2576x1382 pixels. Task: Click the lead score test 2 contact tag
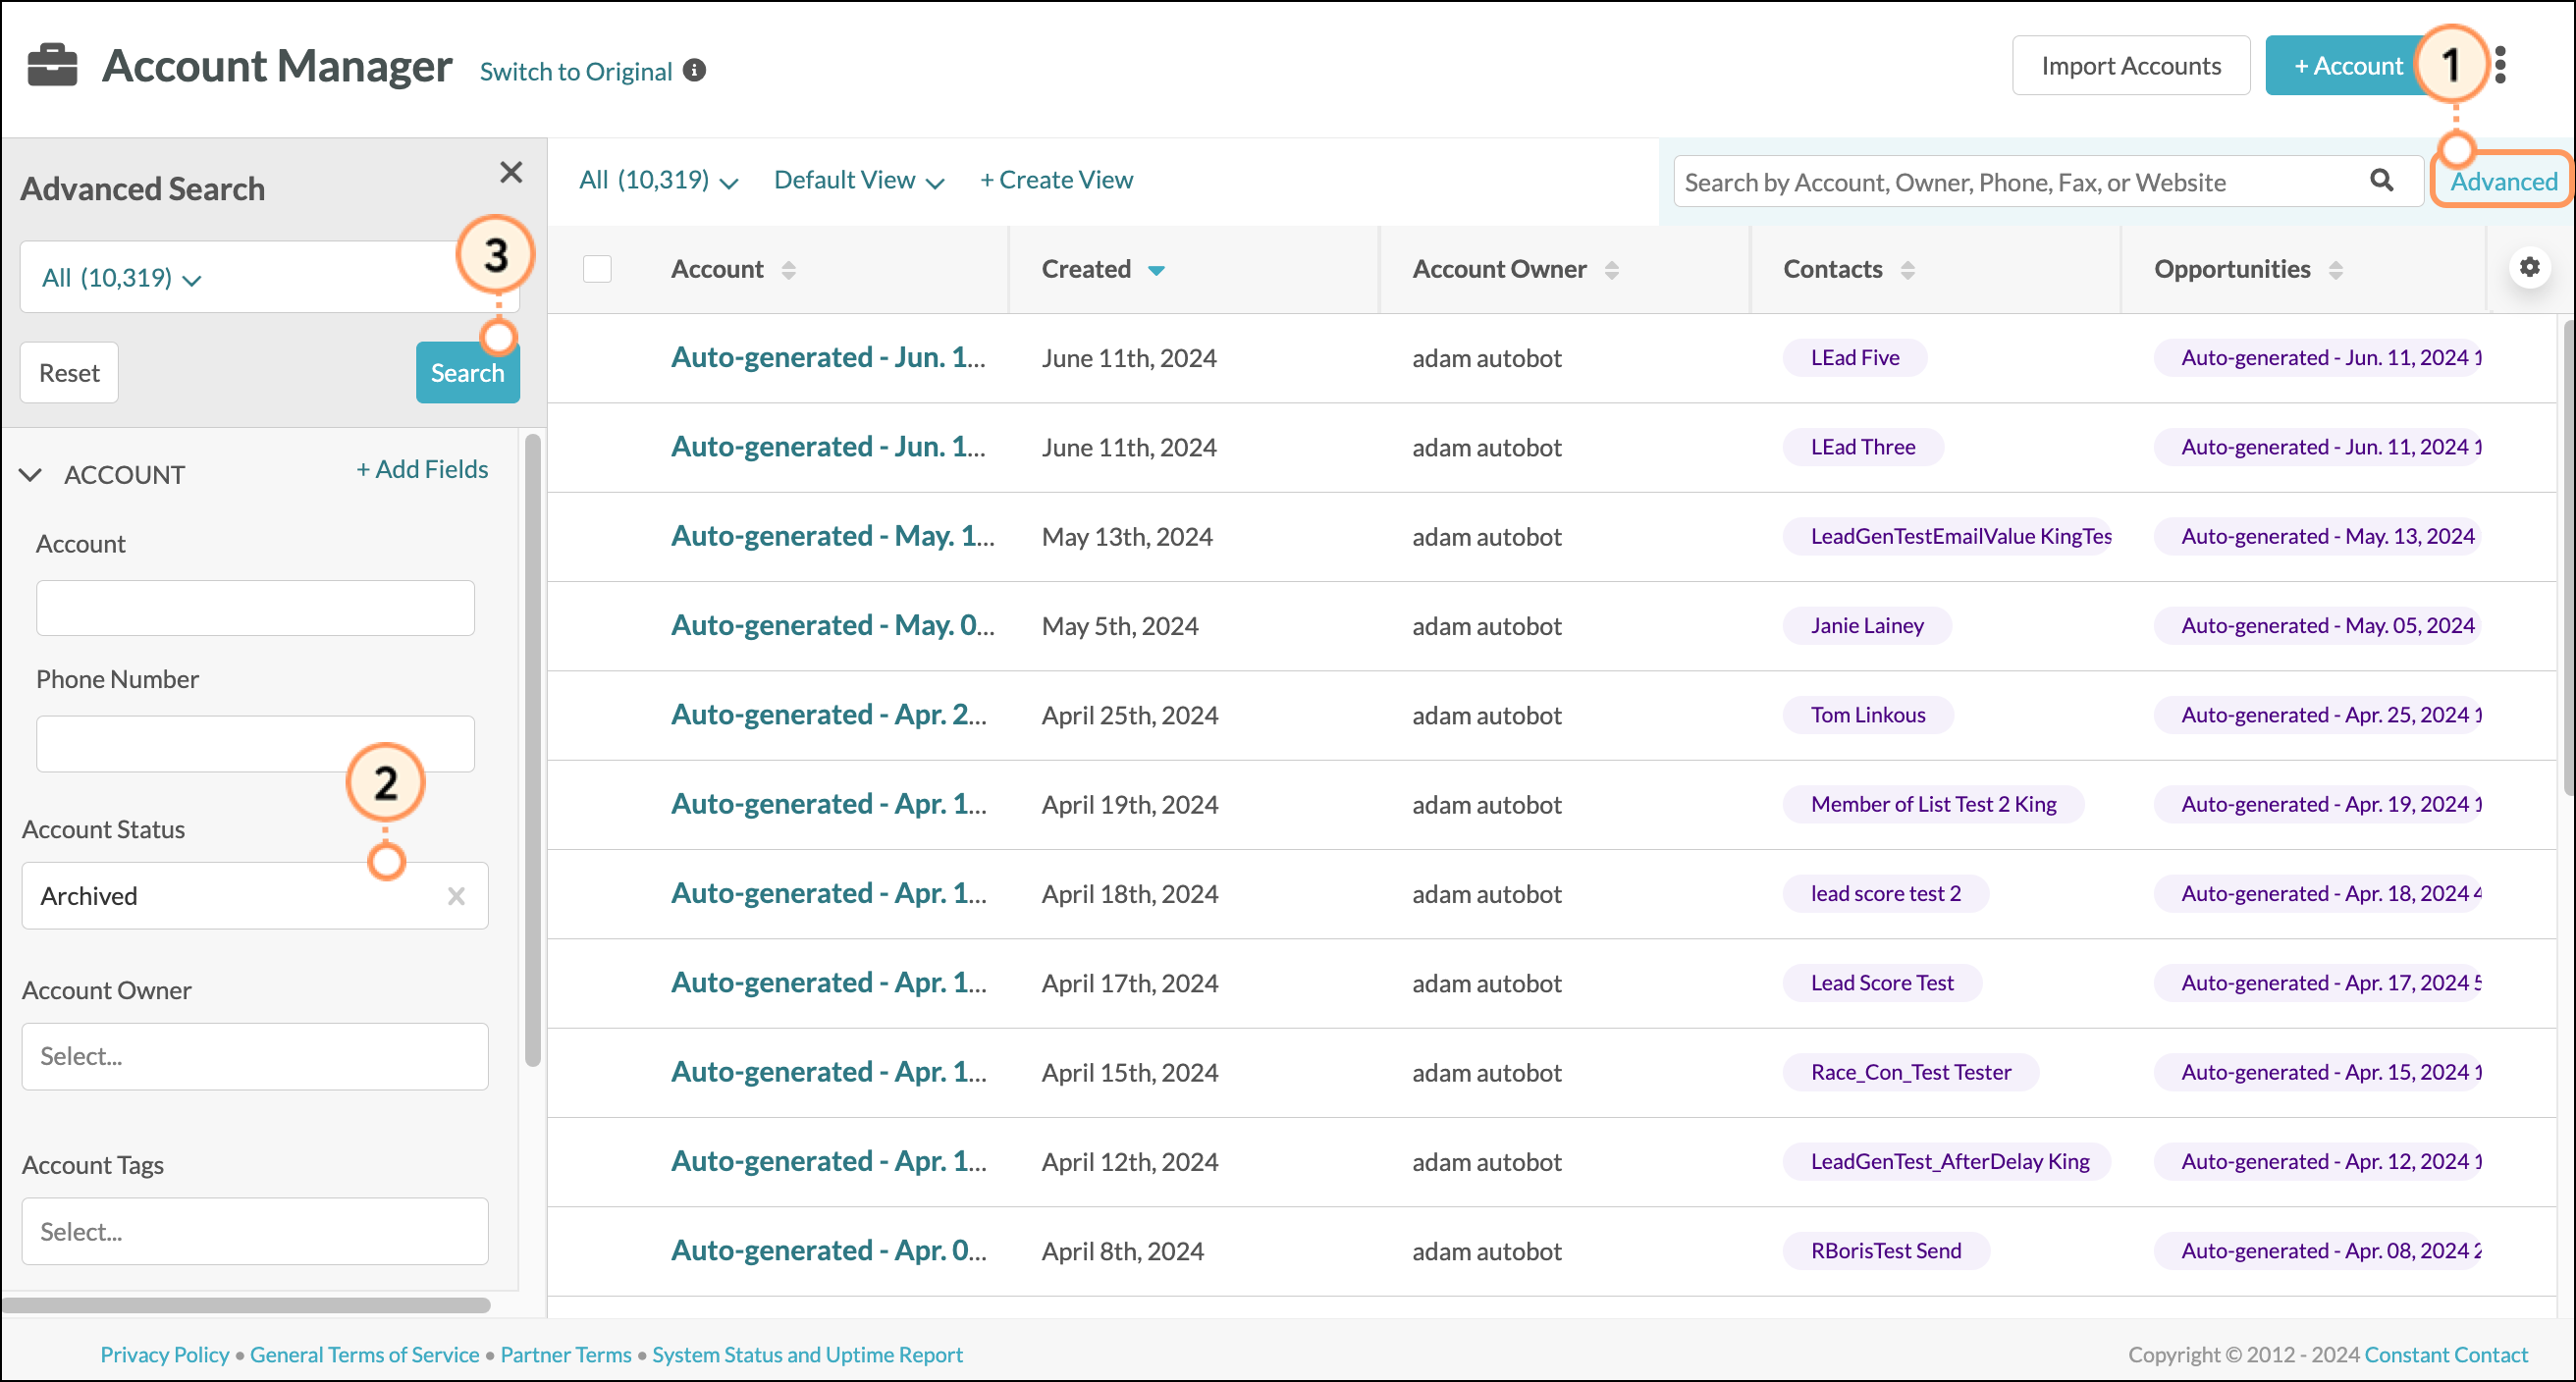1886,893
